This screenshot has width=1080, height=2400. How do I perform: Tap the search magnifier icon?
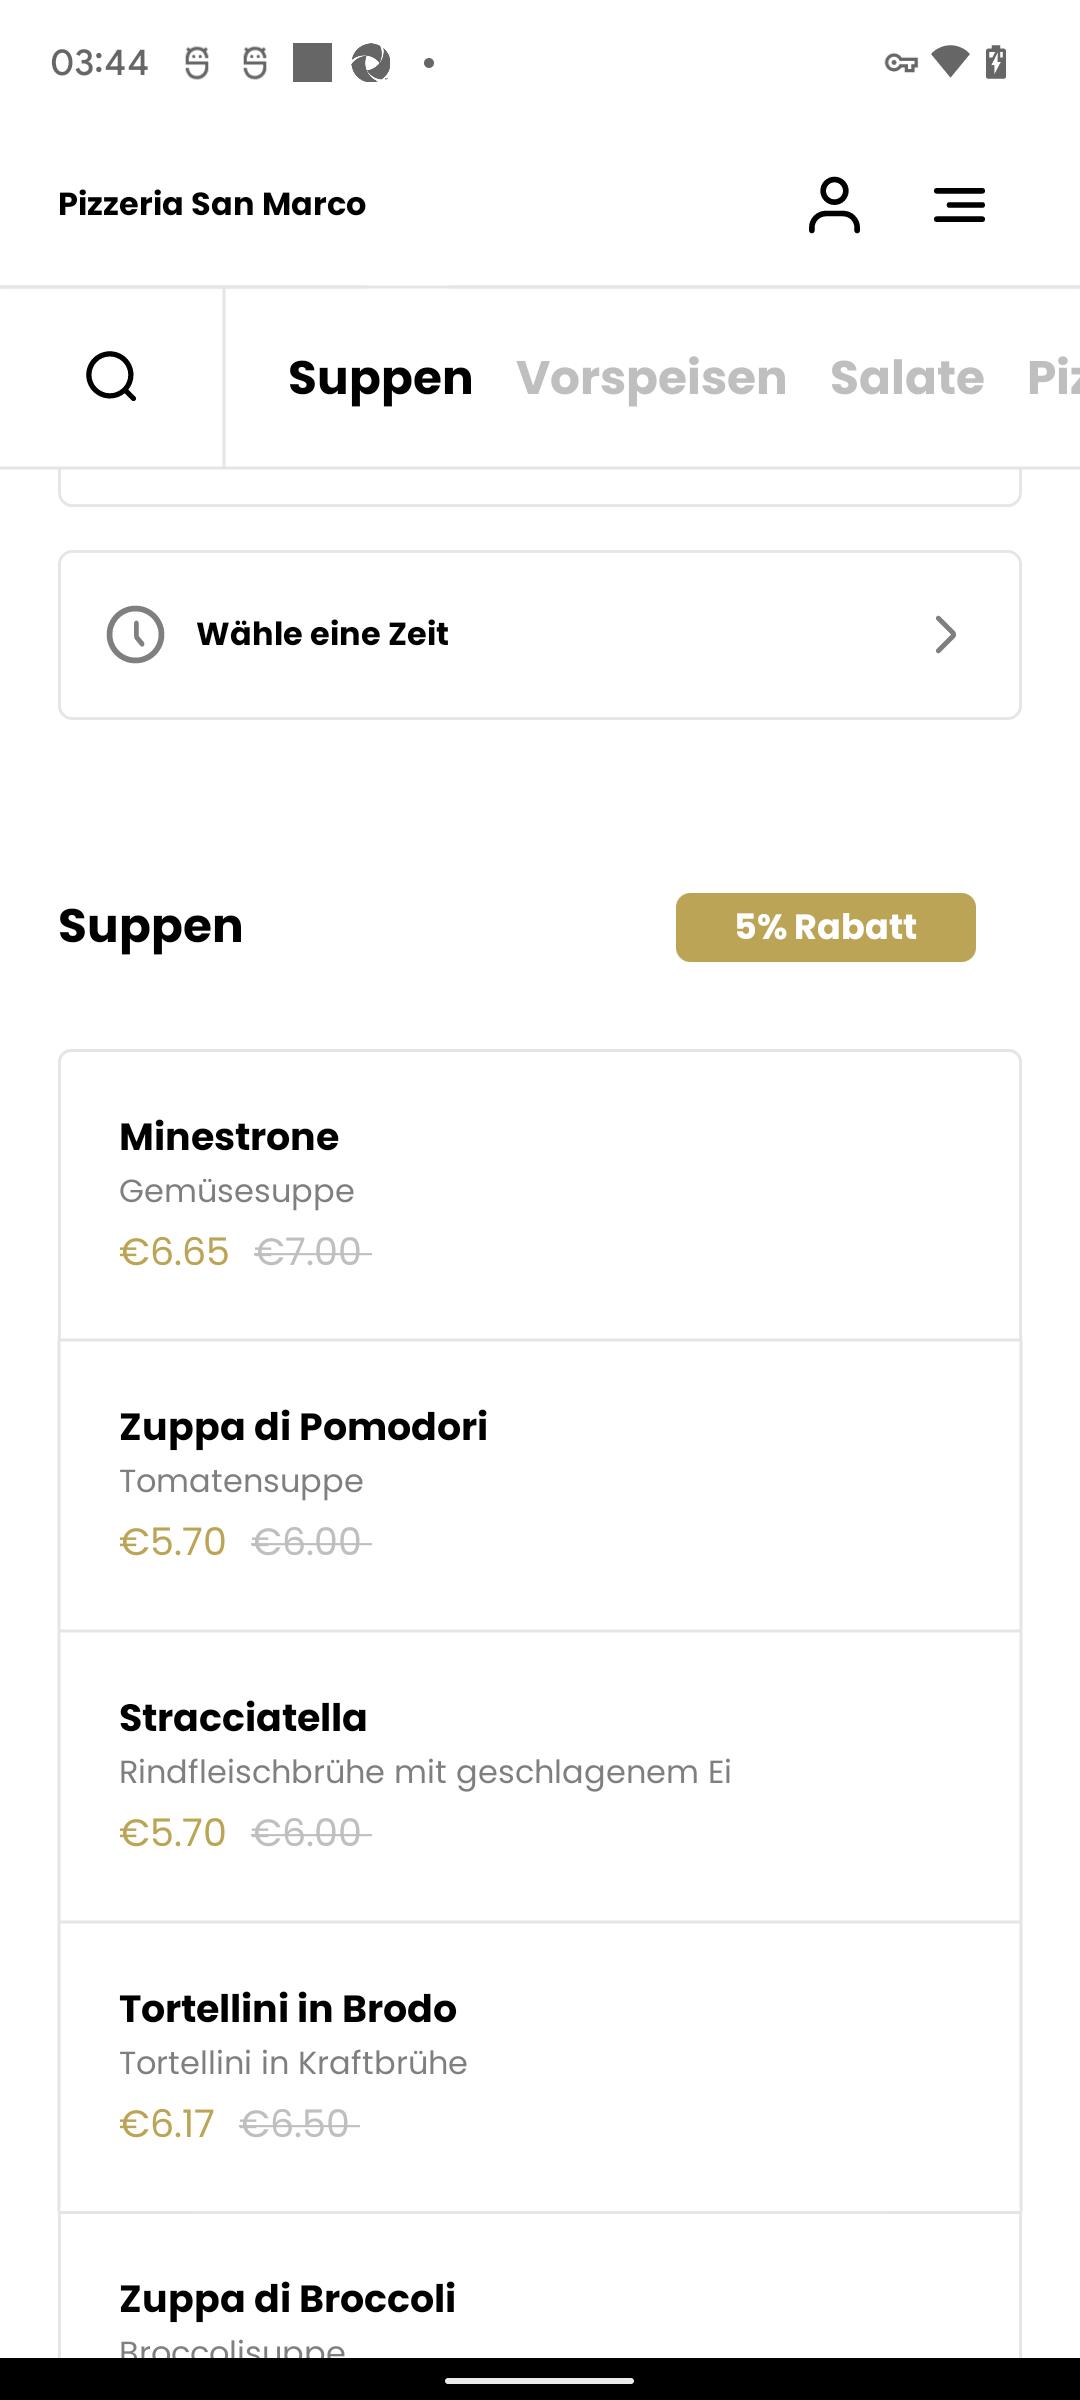(x=111, y=377)
